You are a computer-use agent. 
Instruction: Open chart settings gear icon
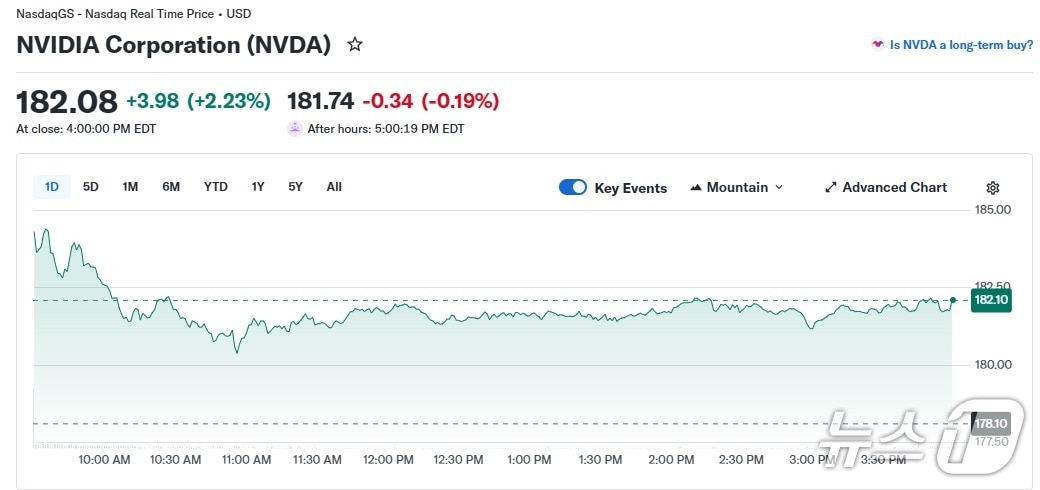[x=992, y=188]
